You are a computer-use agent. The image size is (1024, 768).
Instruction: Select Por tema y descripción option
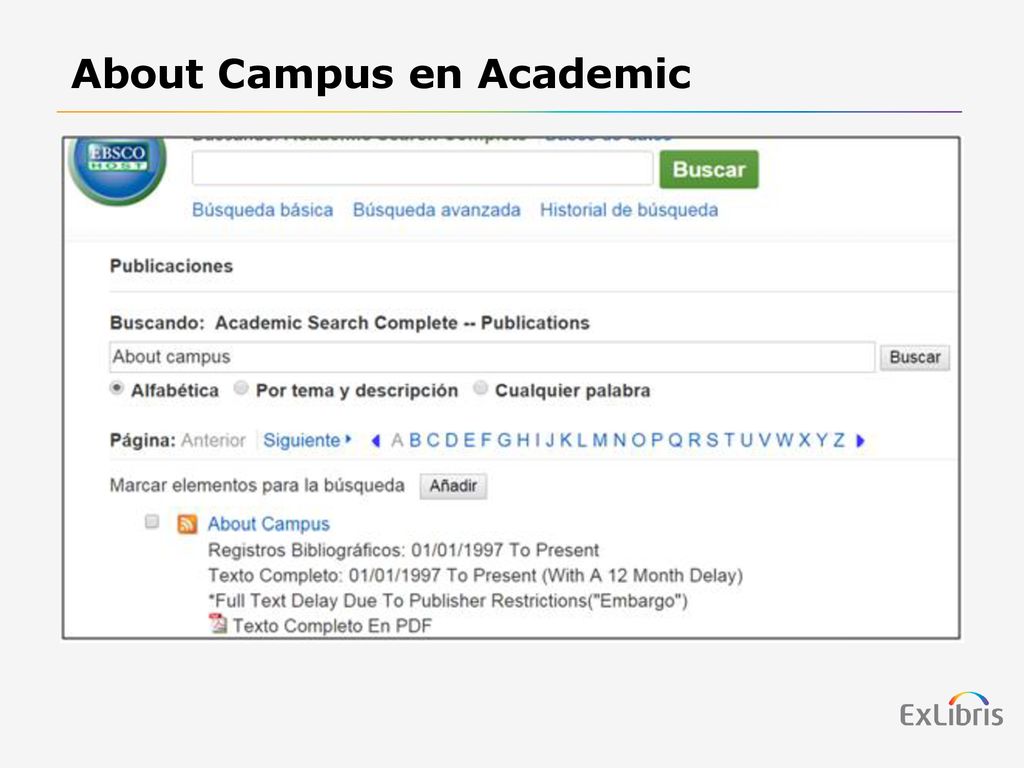tap(241, 388)
